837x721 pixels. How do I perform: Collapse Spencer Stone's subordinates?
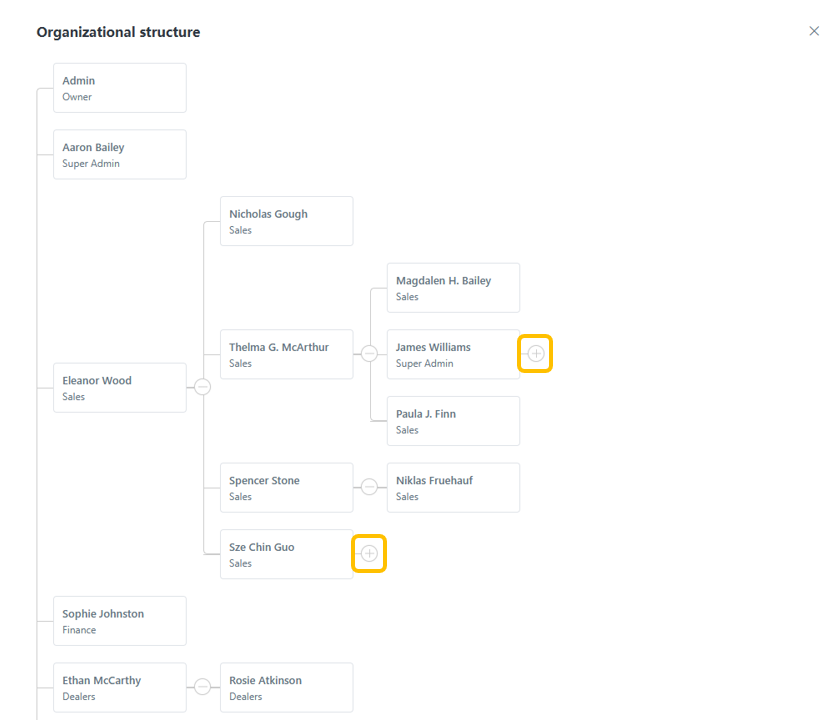(x=369, y=487)
